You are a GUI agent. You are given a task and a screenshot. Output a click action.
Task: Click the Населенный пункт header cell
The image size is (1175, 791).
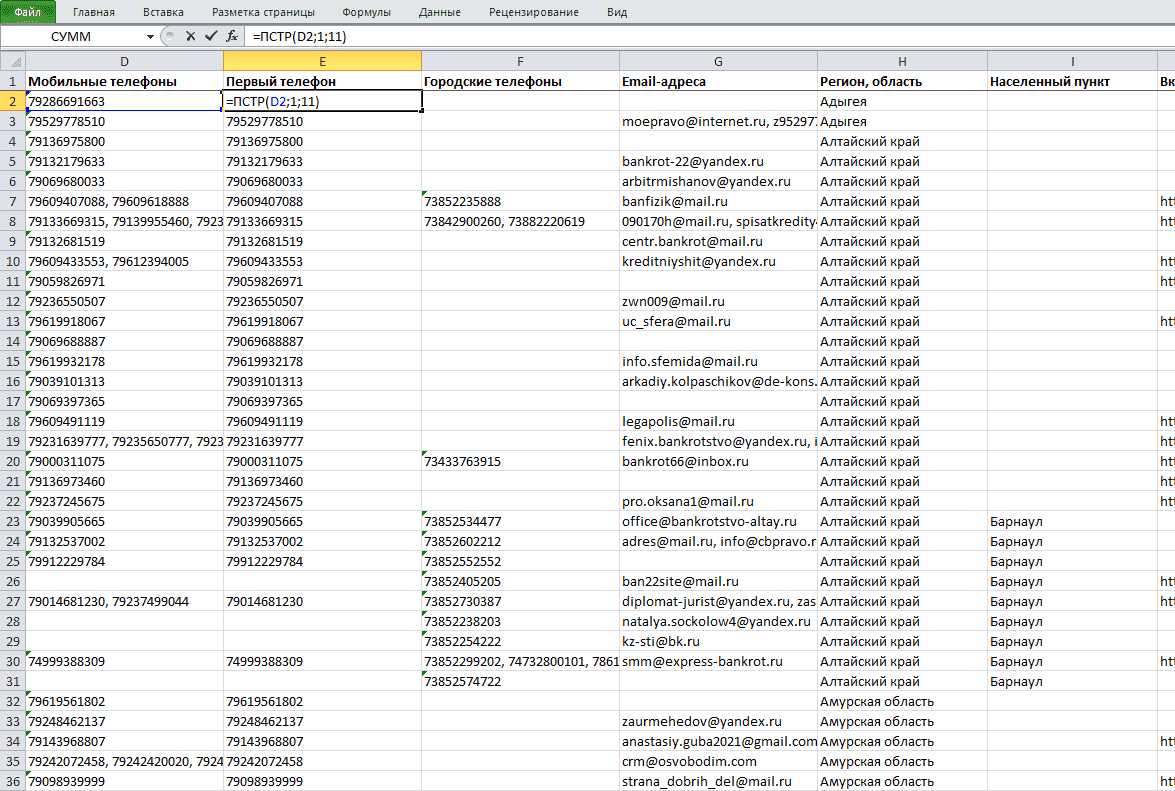pyautogui.click(x=1072, y=82)
